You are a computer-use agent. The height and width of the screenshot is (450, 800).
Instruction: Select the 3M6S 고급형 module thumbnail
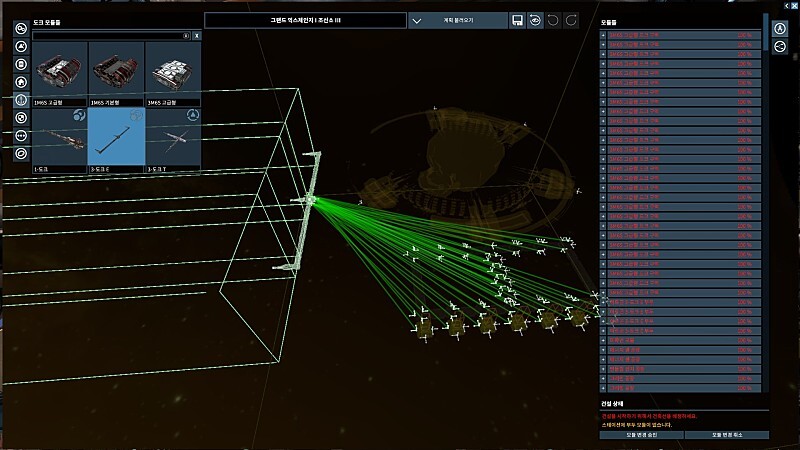(173, 74)
